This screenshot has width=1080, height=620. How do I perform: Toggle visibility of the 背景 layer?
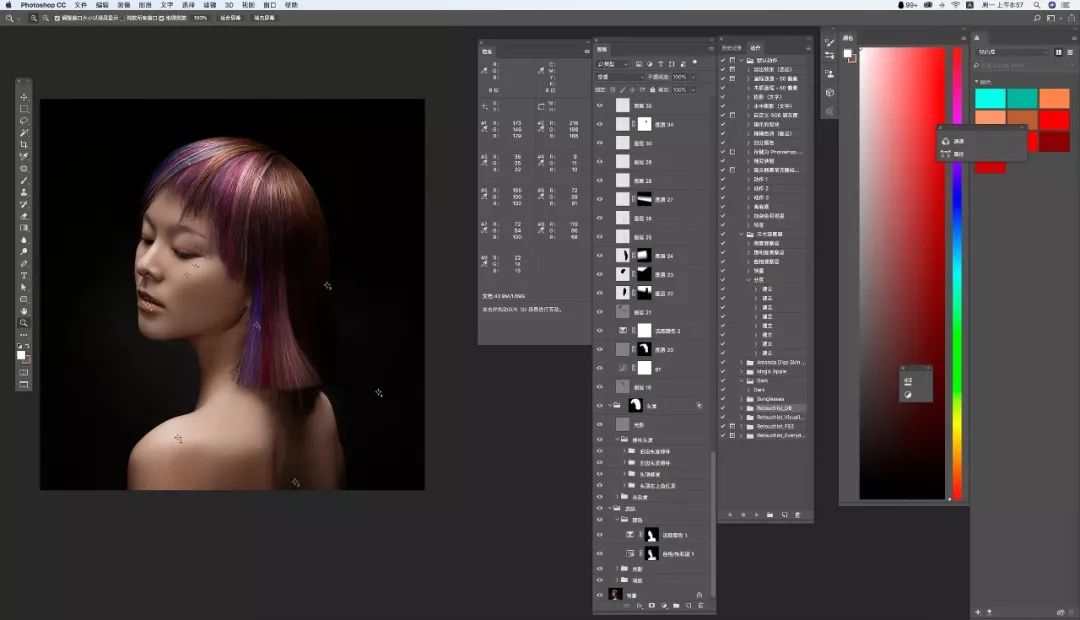click(x=599, y=595)
